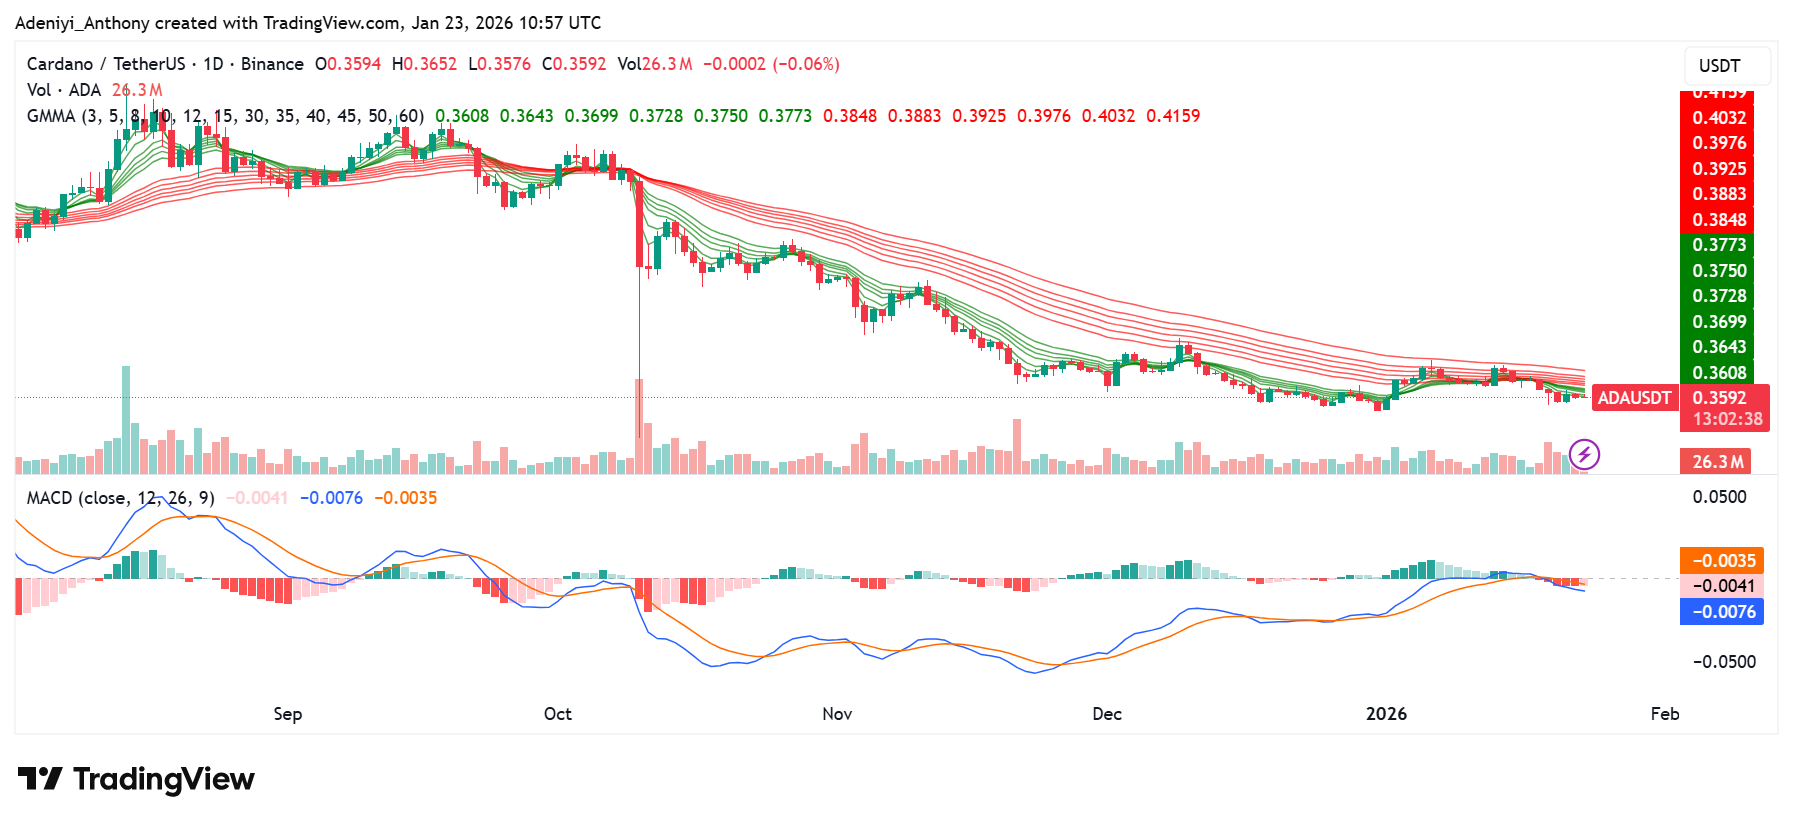Click the GMMA indicator legend name
The image size is (1793, 824).
225,116
